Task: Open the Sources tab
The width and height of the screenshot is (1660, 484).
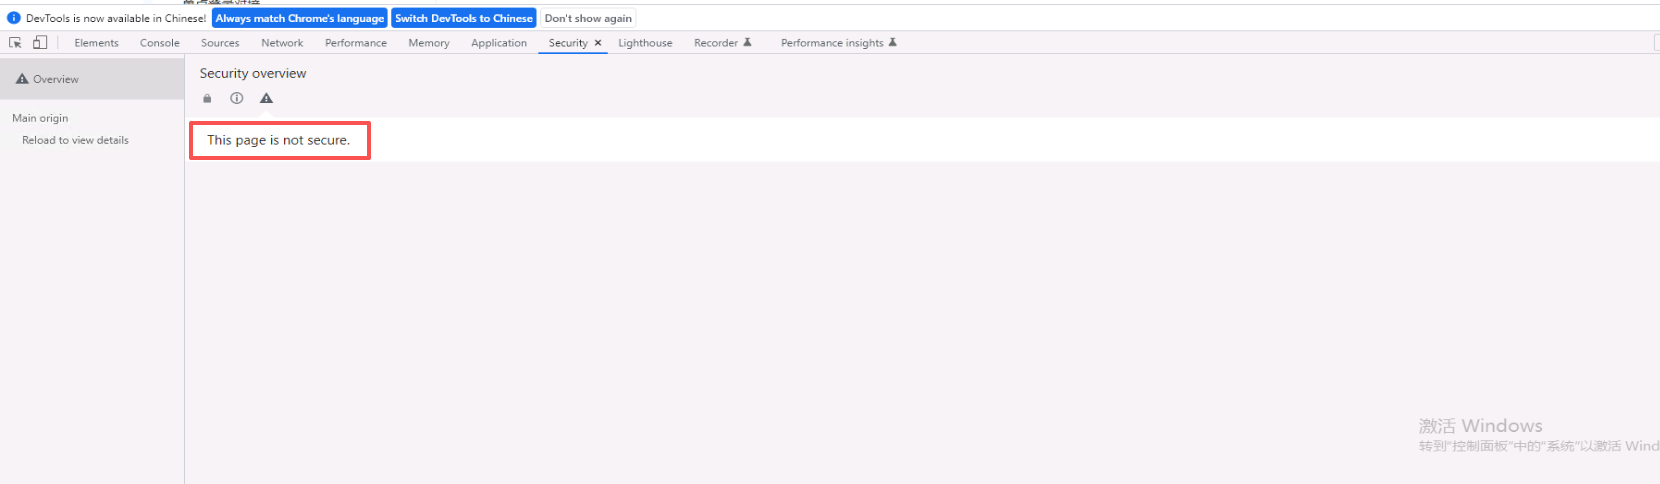Action: (x=220, y=43)
